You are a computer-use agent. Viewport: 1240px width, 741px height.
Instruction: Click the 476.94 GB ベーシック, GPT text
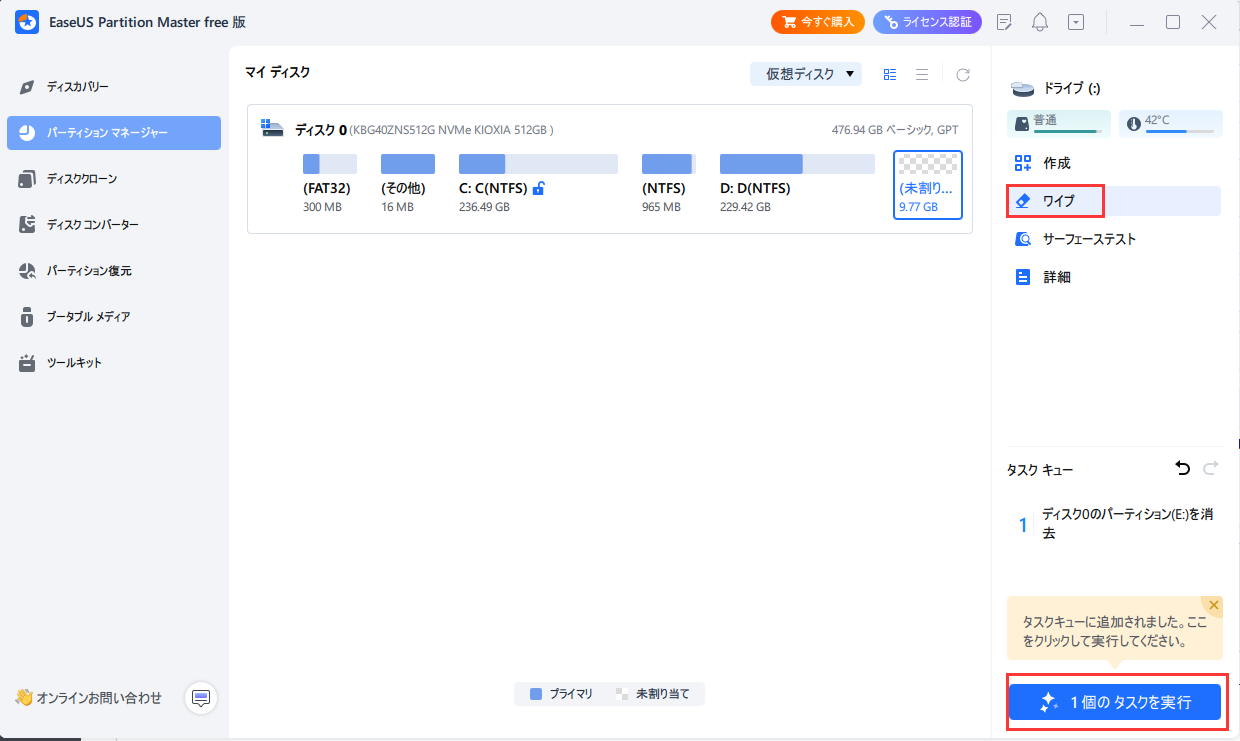click(896, 130)
